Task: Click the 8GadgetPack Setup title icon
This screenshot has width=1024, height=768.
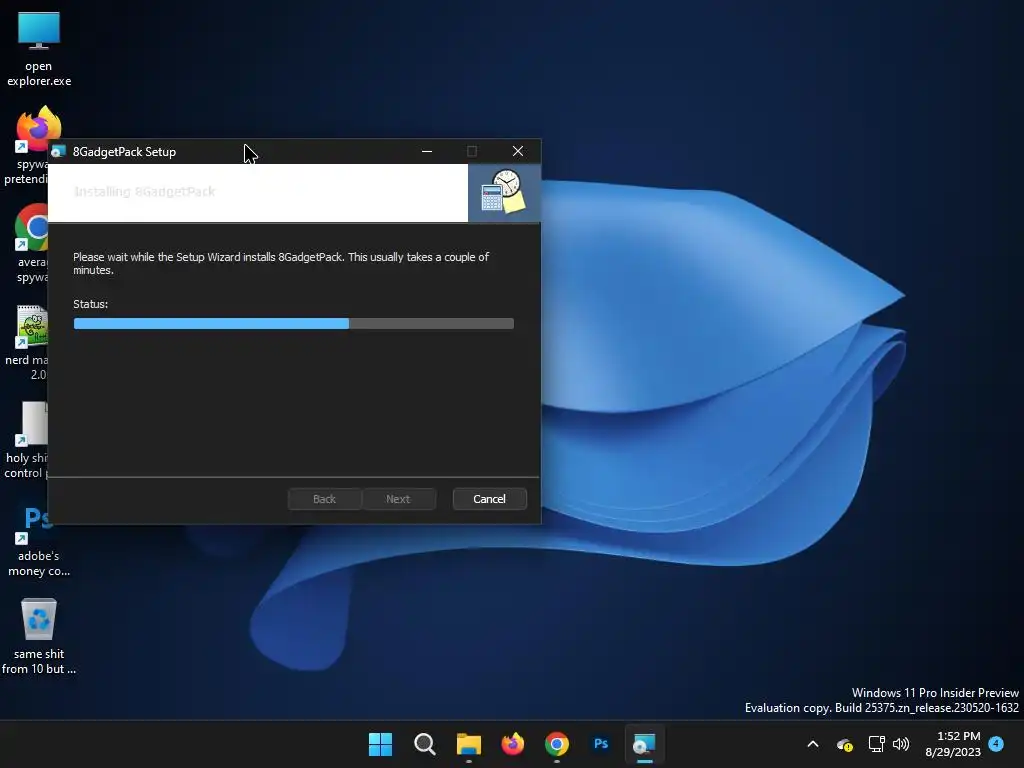Action: (x=59, y=152)
